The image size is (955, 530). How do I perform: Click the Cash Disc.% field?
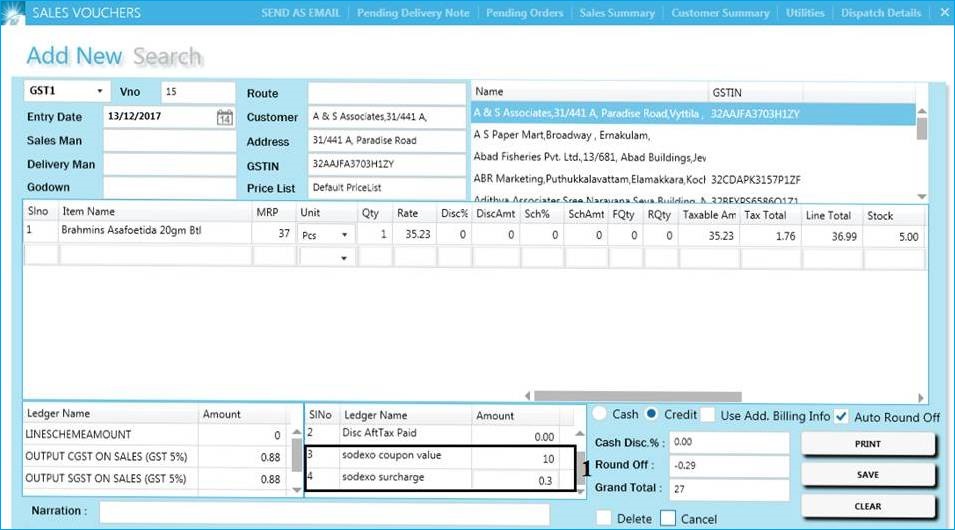coord(729,442)
